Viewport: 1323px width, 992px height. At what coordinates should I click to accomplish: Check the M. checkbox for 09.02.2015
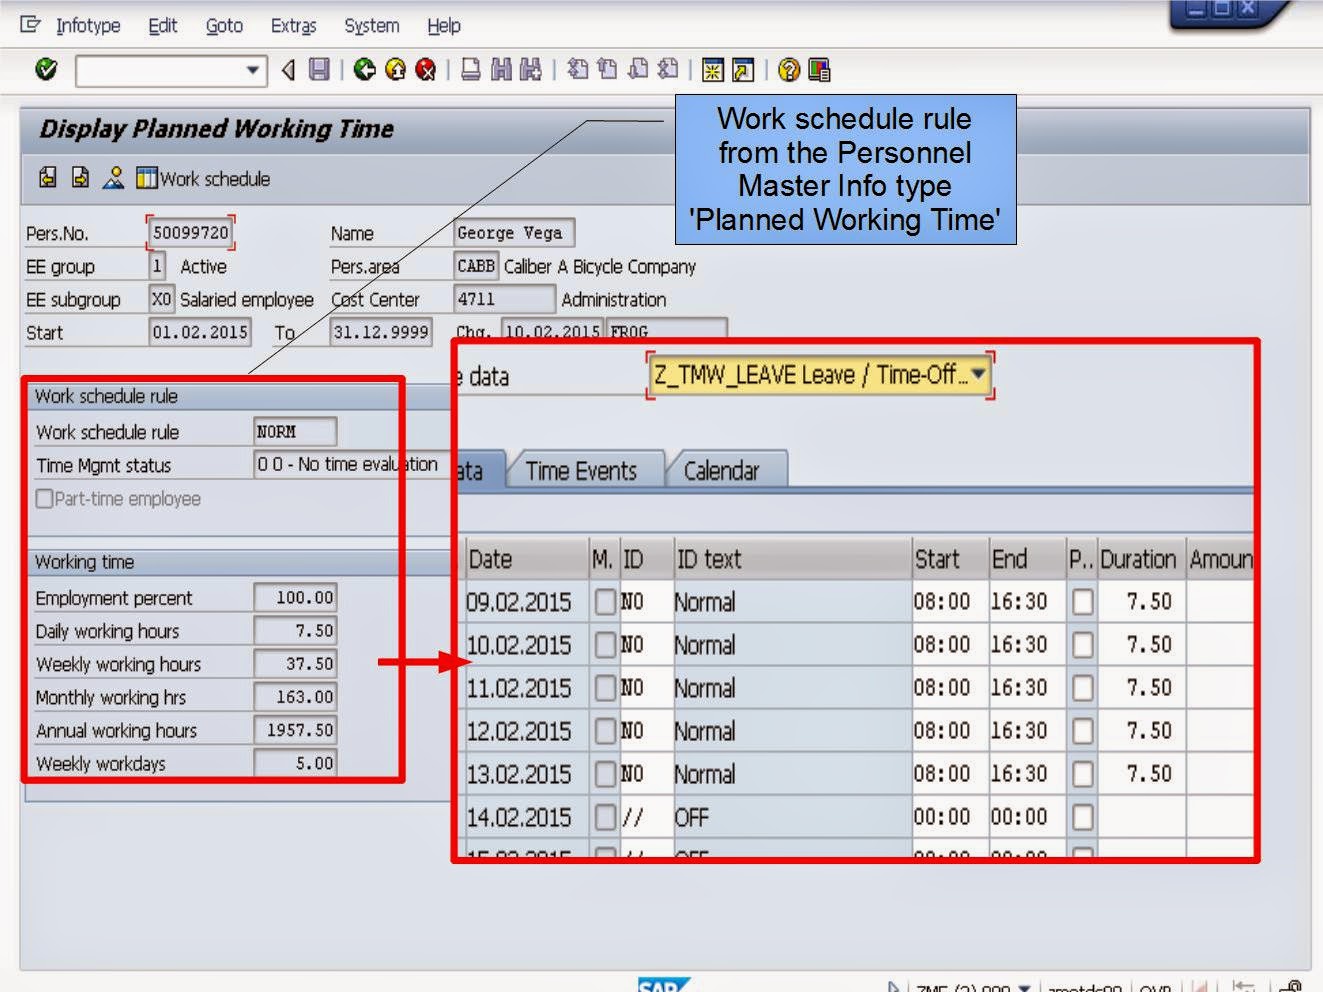(x=604, y=602)
